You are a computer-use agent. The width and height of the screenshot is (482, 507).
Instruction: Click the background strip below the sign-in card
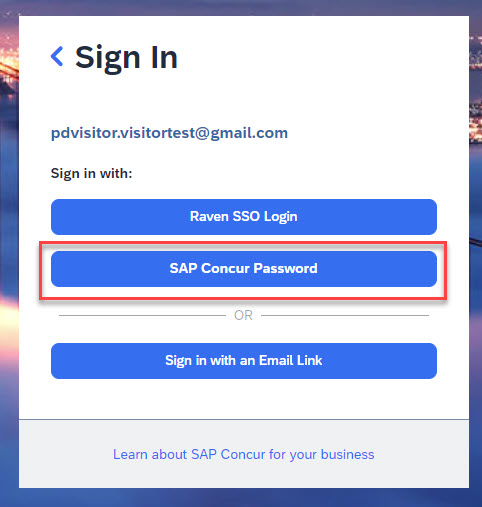tap(241, 498)
